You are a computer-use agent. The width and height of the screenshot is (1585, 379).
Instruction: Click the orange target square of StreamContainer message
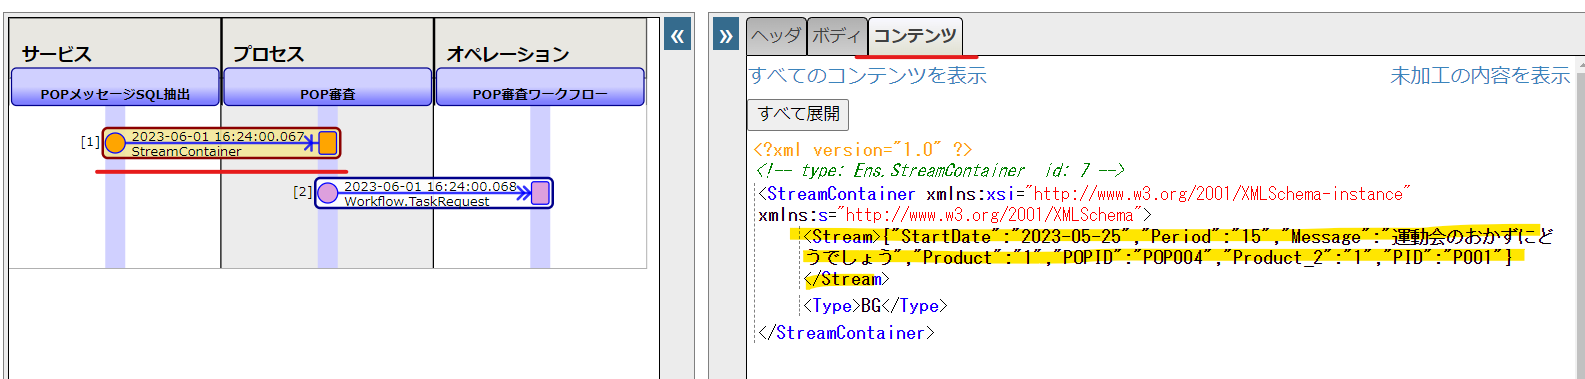(328, 143)
